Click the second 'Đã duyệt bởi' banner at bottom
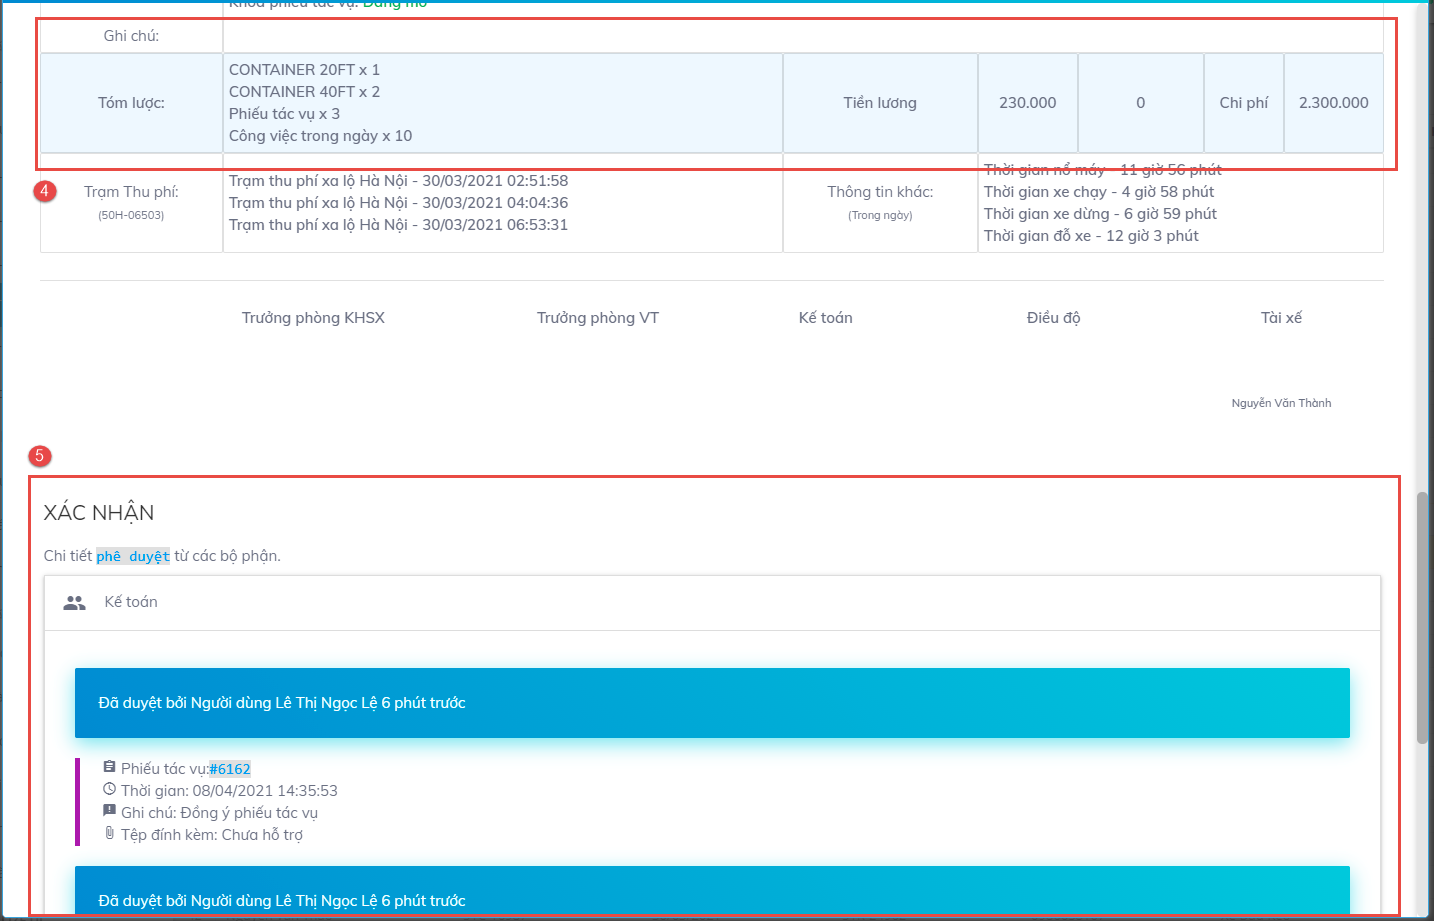Image resolution: width=1434 pixels, height=921 pixels. (x=712, y=893)
